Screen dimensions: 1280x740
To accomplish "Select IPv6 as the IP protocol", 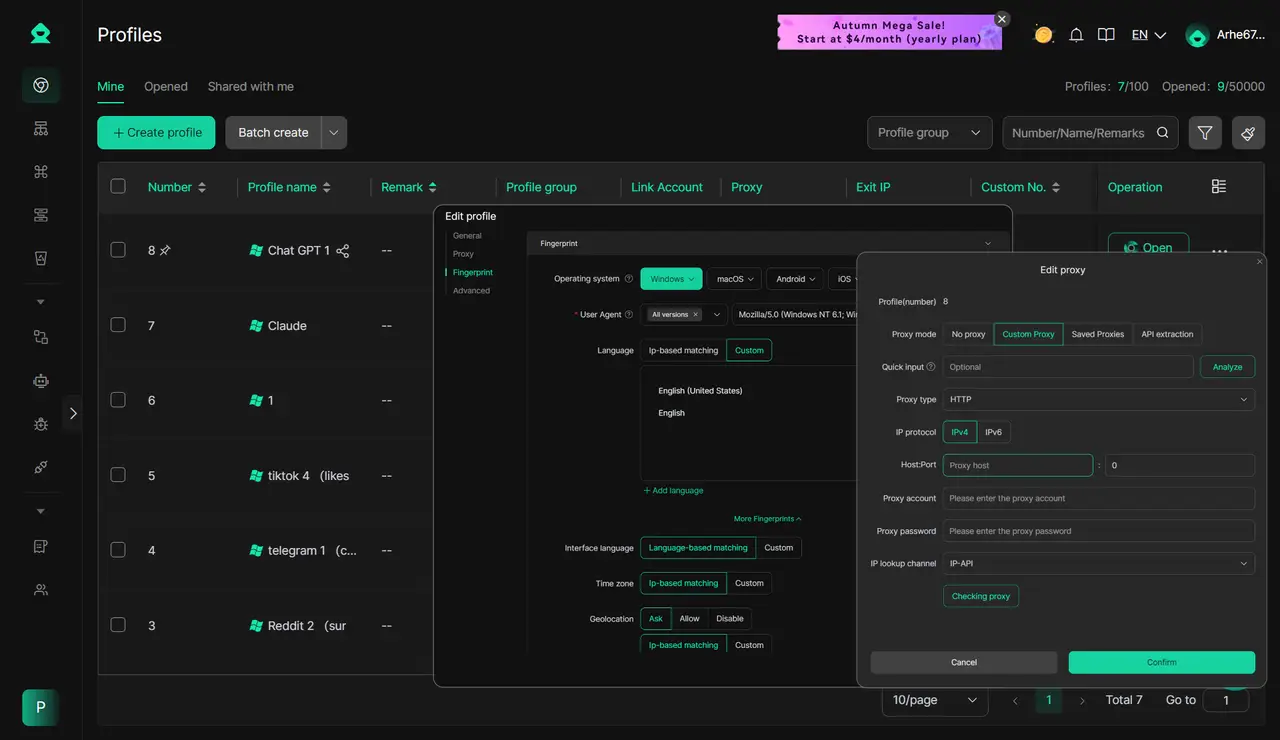I will 993,432.
